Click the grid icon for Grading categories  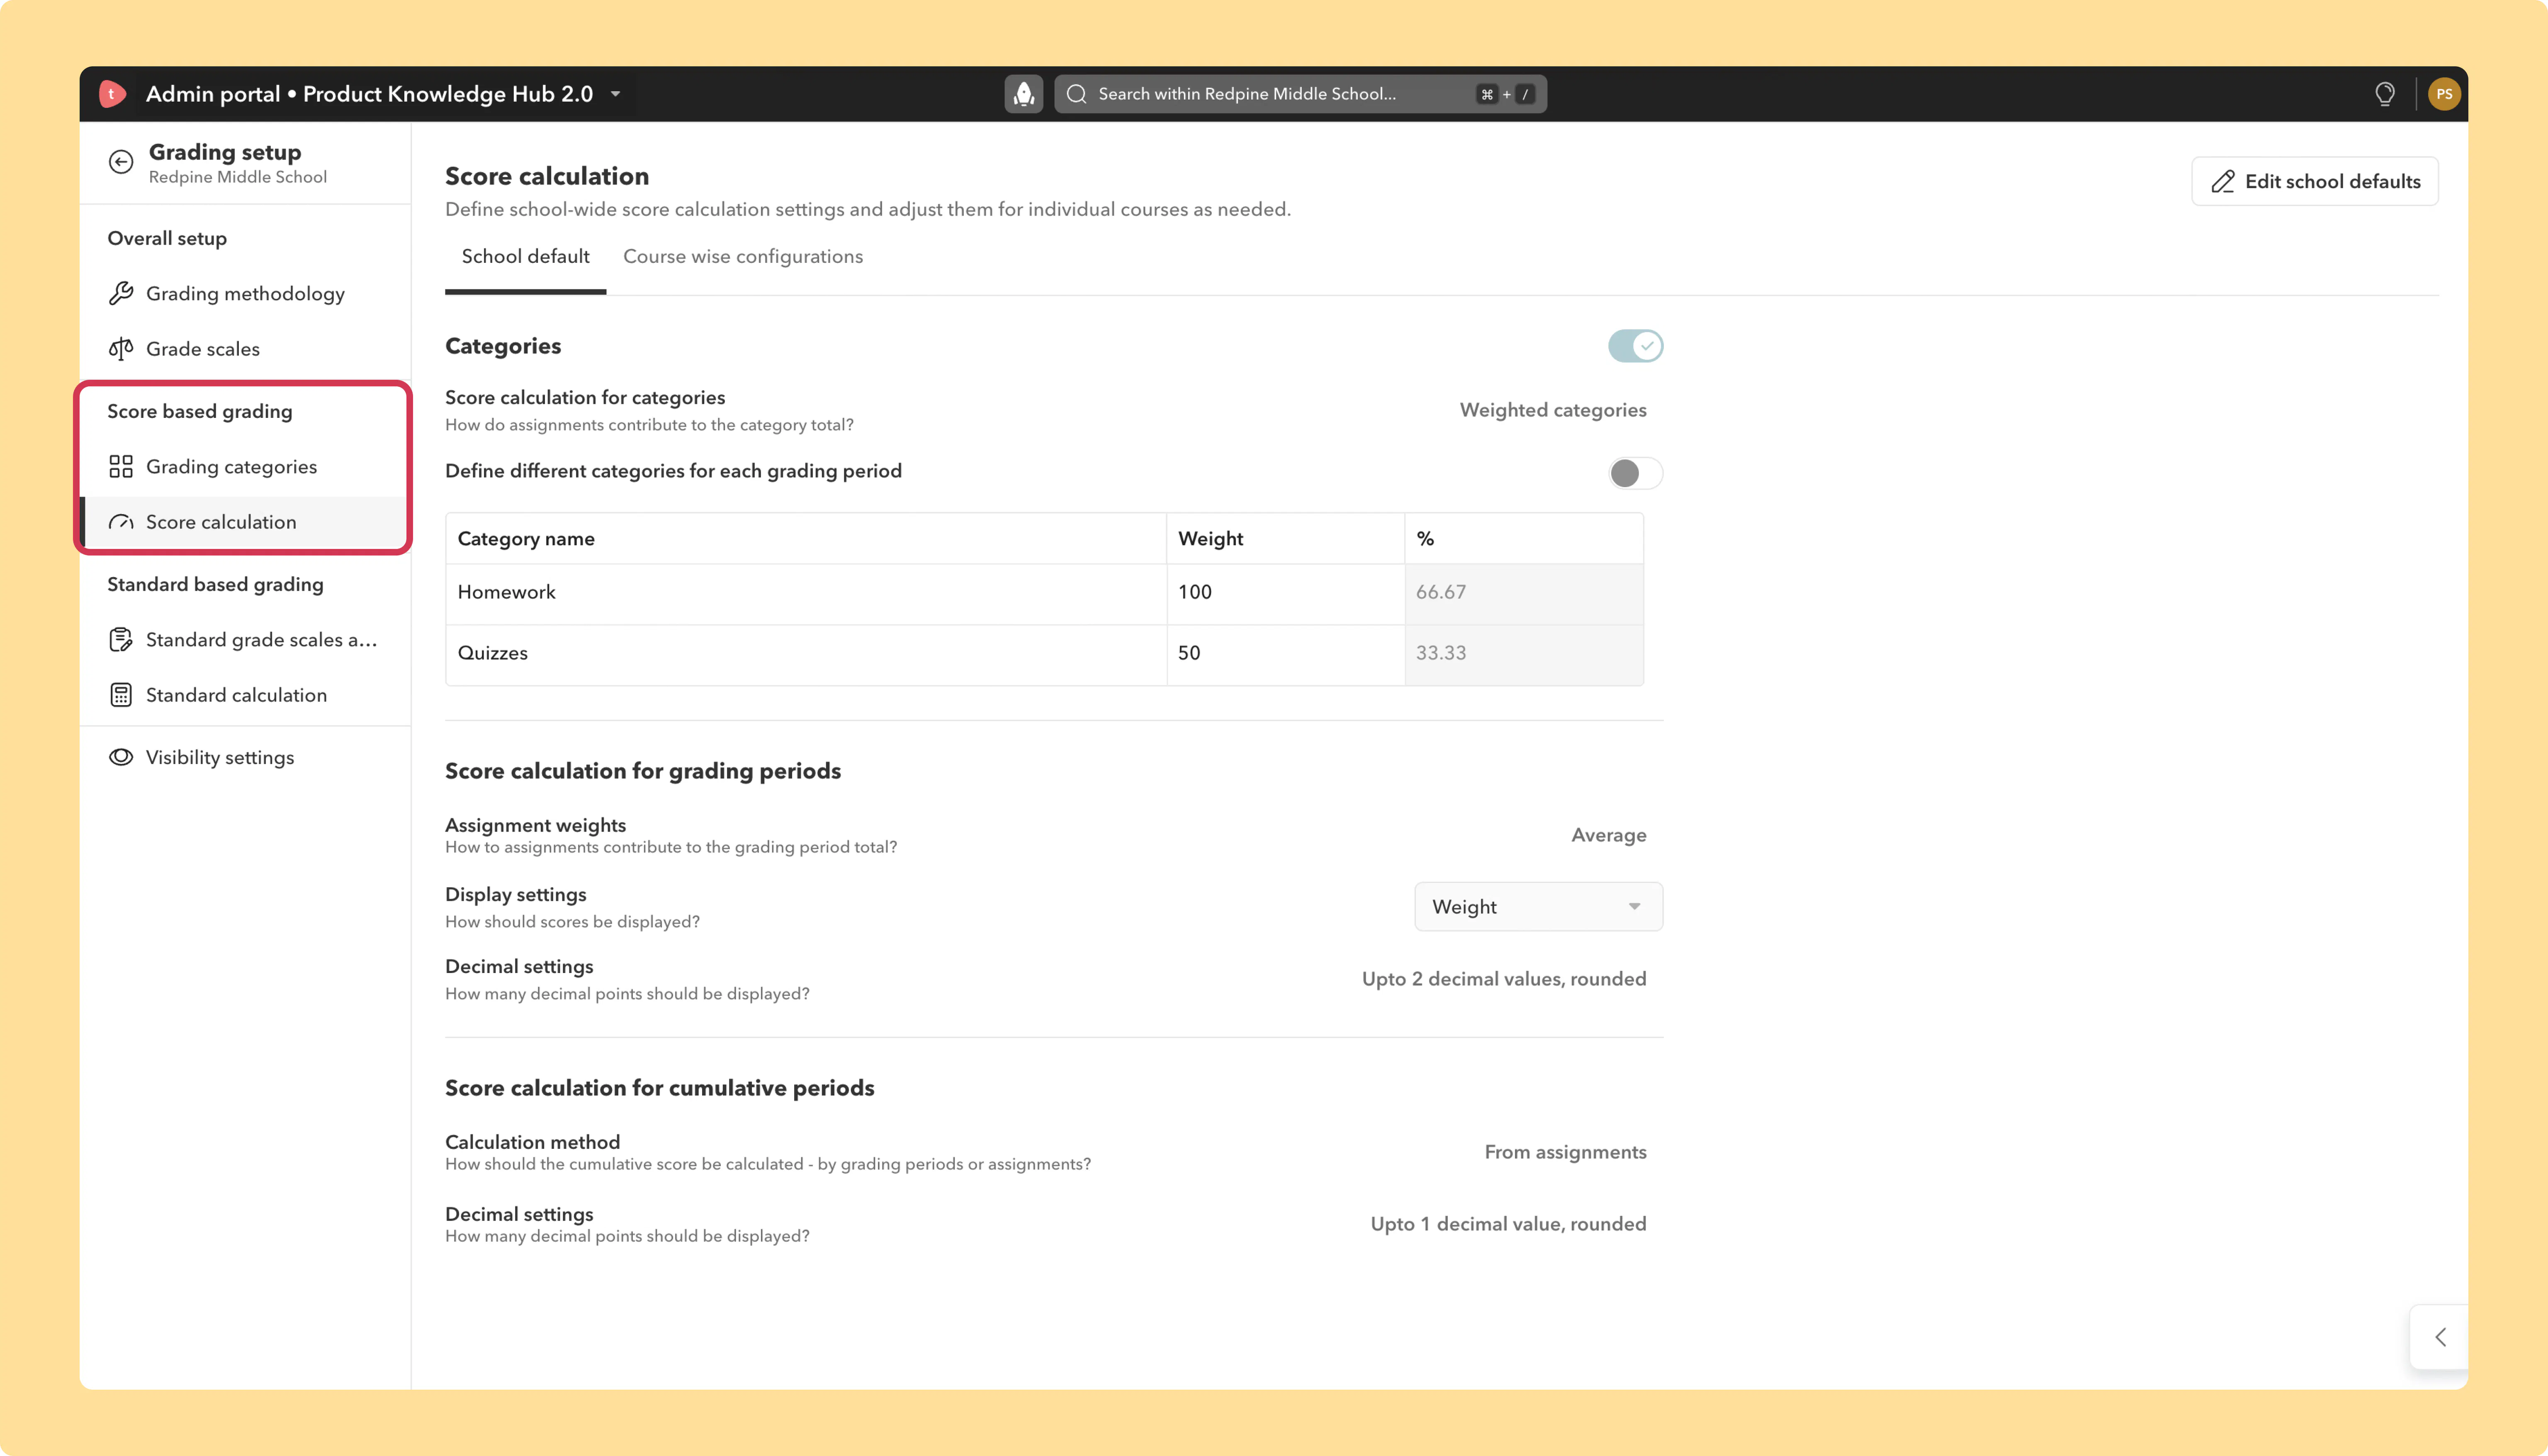pyautogui.click(x=121, y=467)
